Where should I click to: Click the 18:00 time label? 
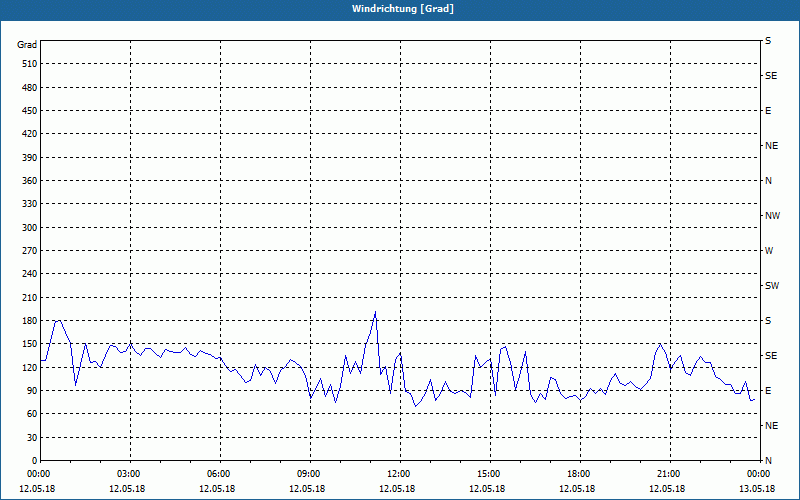[x=580, y=474]
